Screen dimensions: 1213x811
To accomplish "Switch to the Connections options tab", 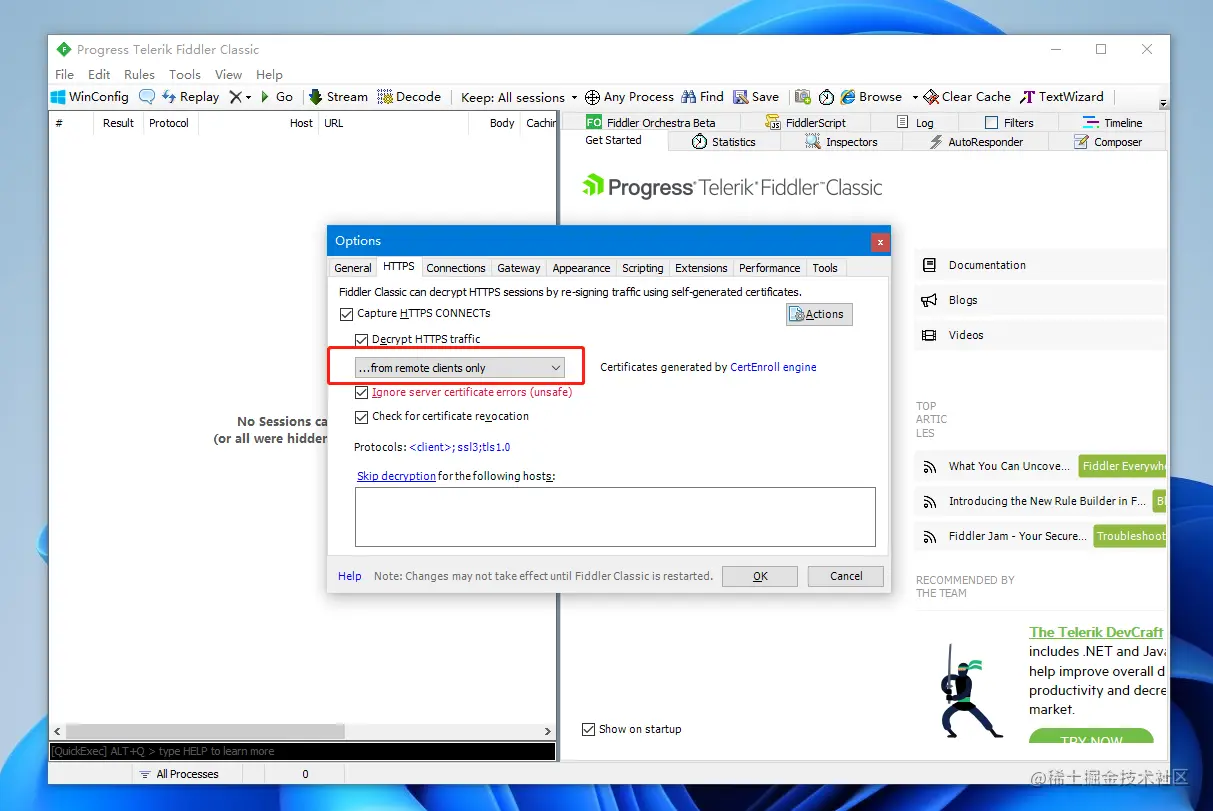I will coord(456,268).
